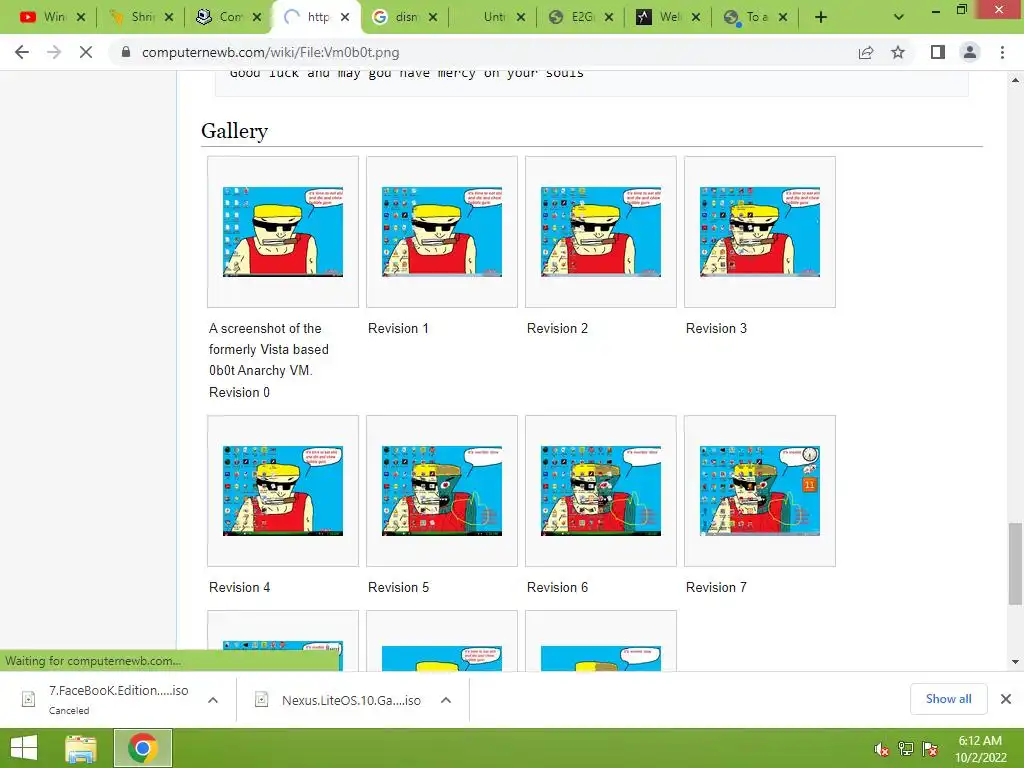Click the Revision 5 caption text
Viewport: 1024px width, 768px height.
pyautogui.click(x=398, y=587)
